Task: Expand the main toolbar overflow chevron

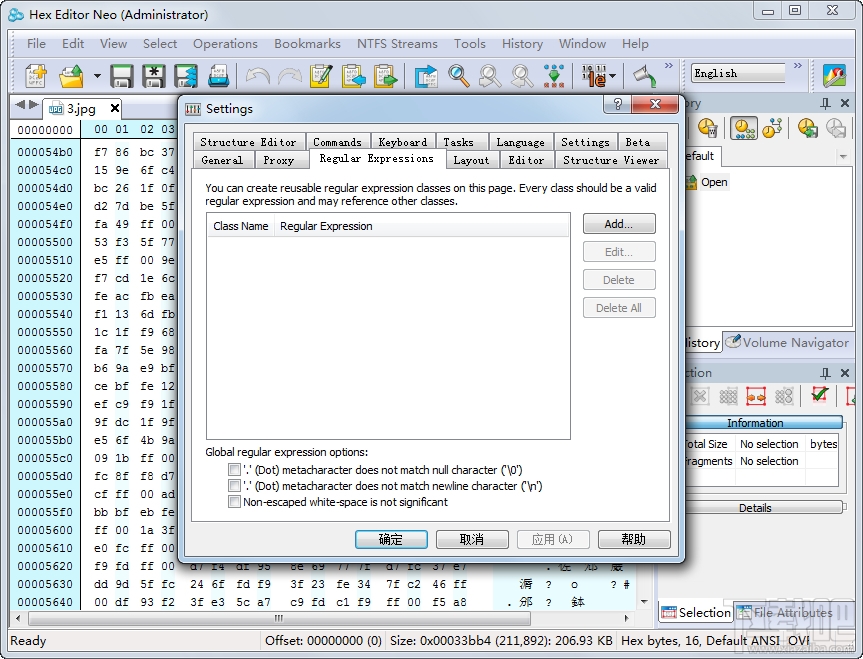Action: pyautogui.click(x=669, y=66)
